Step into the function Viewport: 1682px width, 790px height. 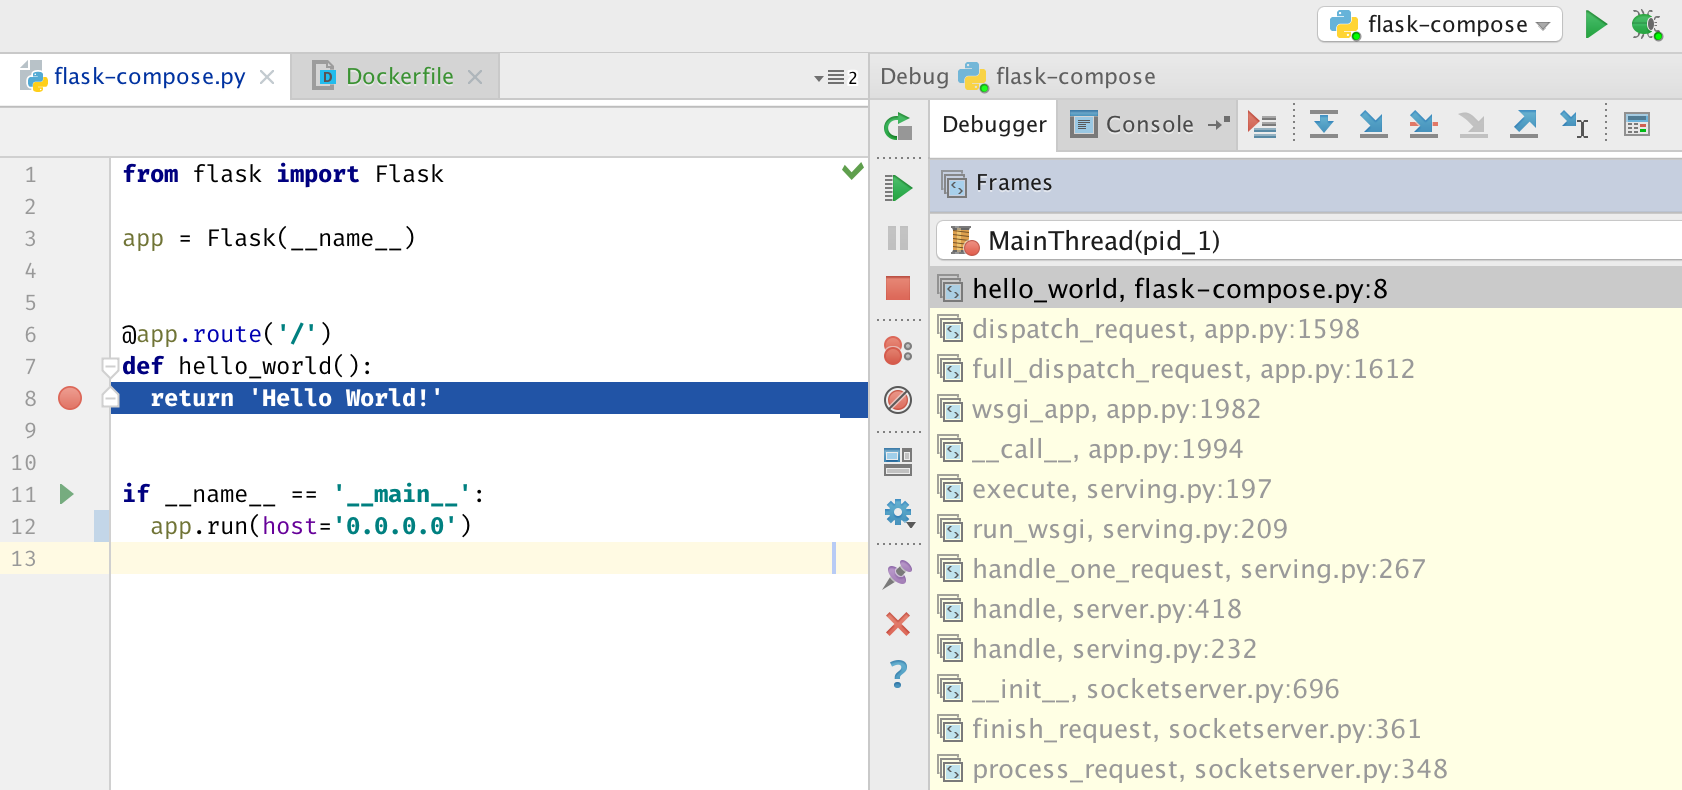click(1374, 125)
